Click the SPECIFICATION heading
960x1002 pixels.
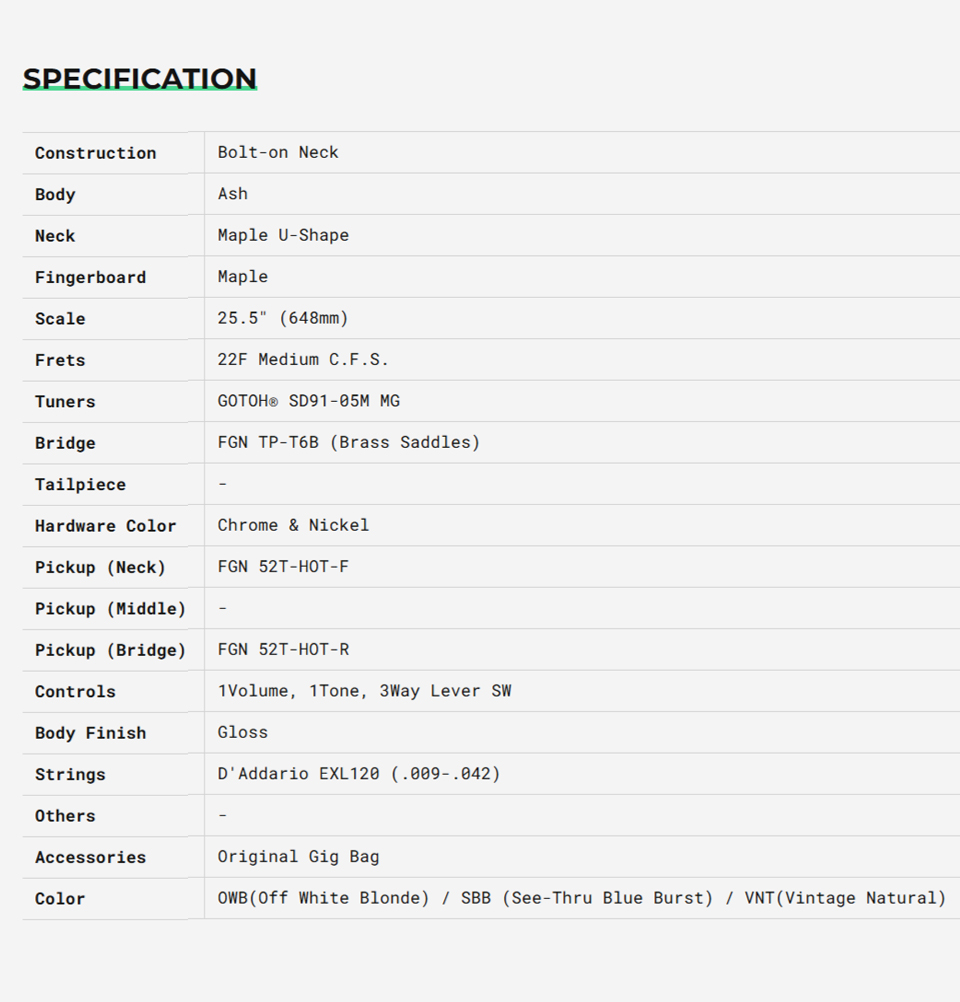[x=140, y=79]
